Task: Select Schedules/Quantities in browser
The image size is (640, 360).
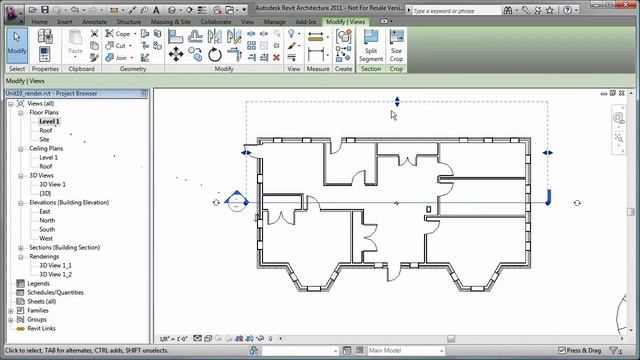Action: point(55,293)
